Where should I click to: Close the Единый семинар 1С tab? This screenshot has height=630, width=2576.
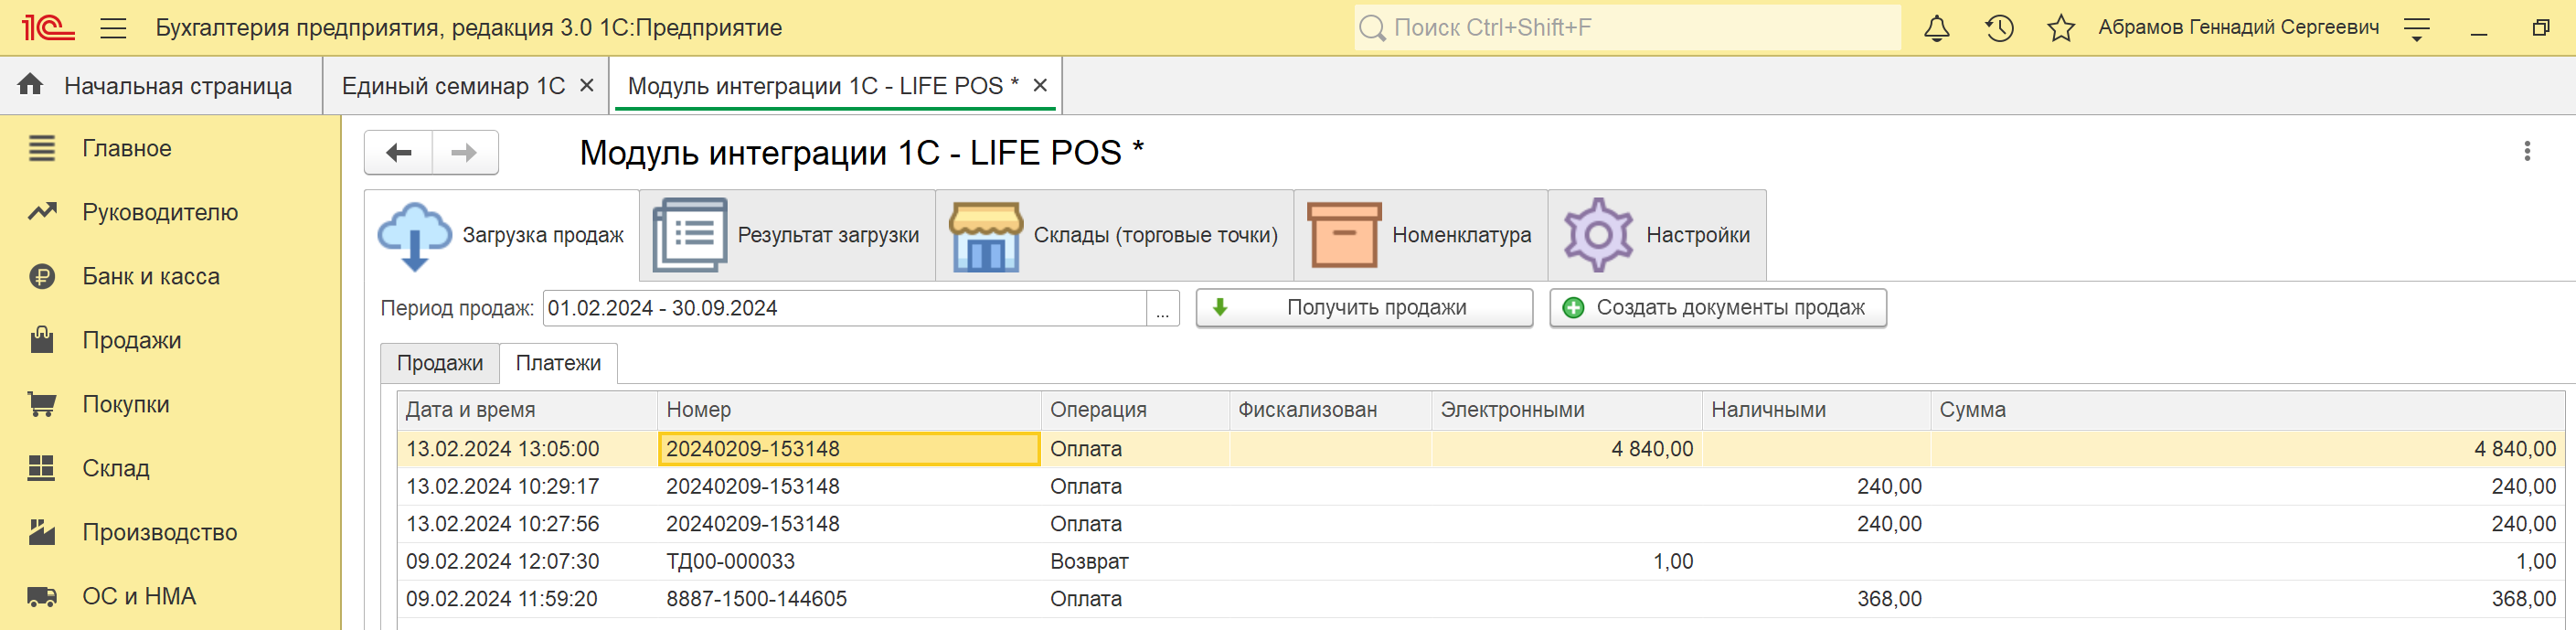click(x=587, y=86)
